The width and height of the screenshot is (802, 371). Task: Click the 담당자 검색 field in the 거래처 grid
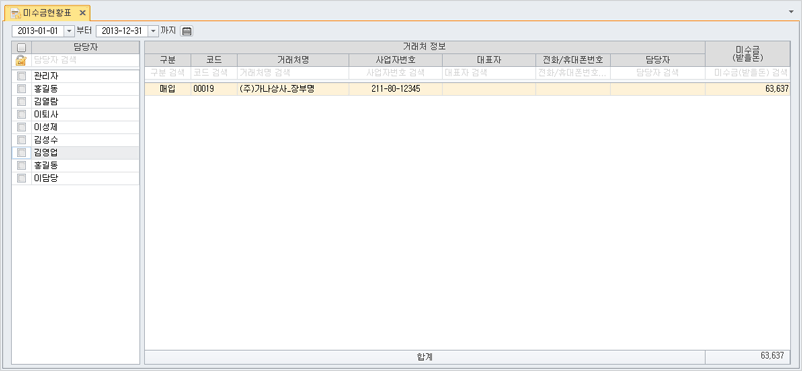click(x=658, y=73)
